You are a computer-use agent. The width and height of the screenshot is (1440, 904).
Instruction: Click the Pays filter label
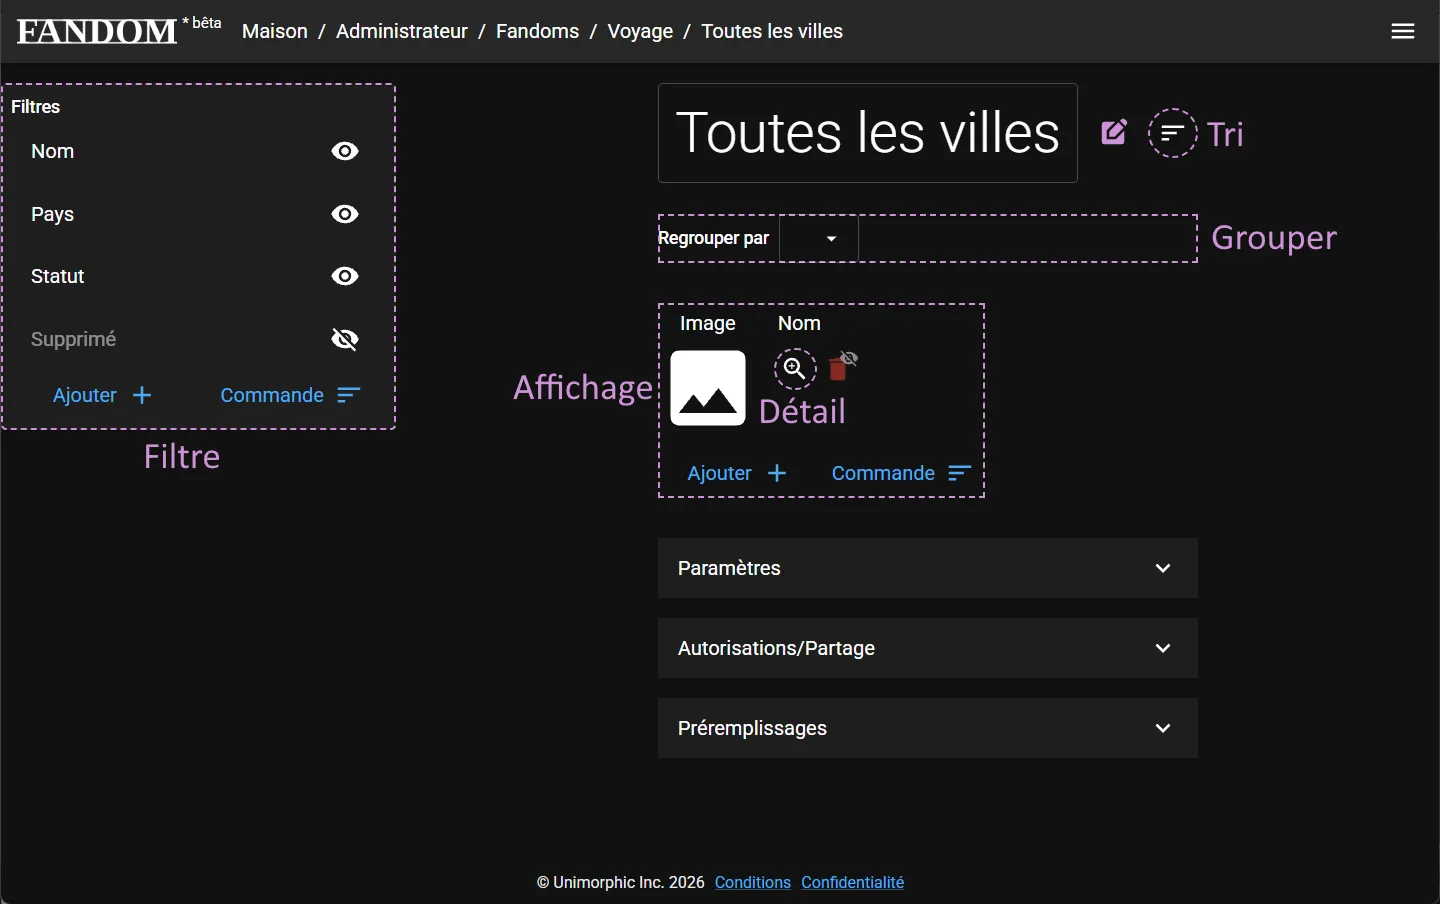53,214
